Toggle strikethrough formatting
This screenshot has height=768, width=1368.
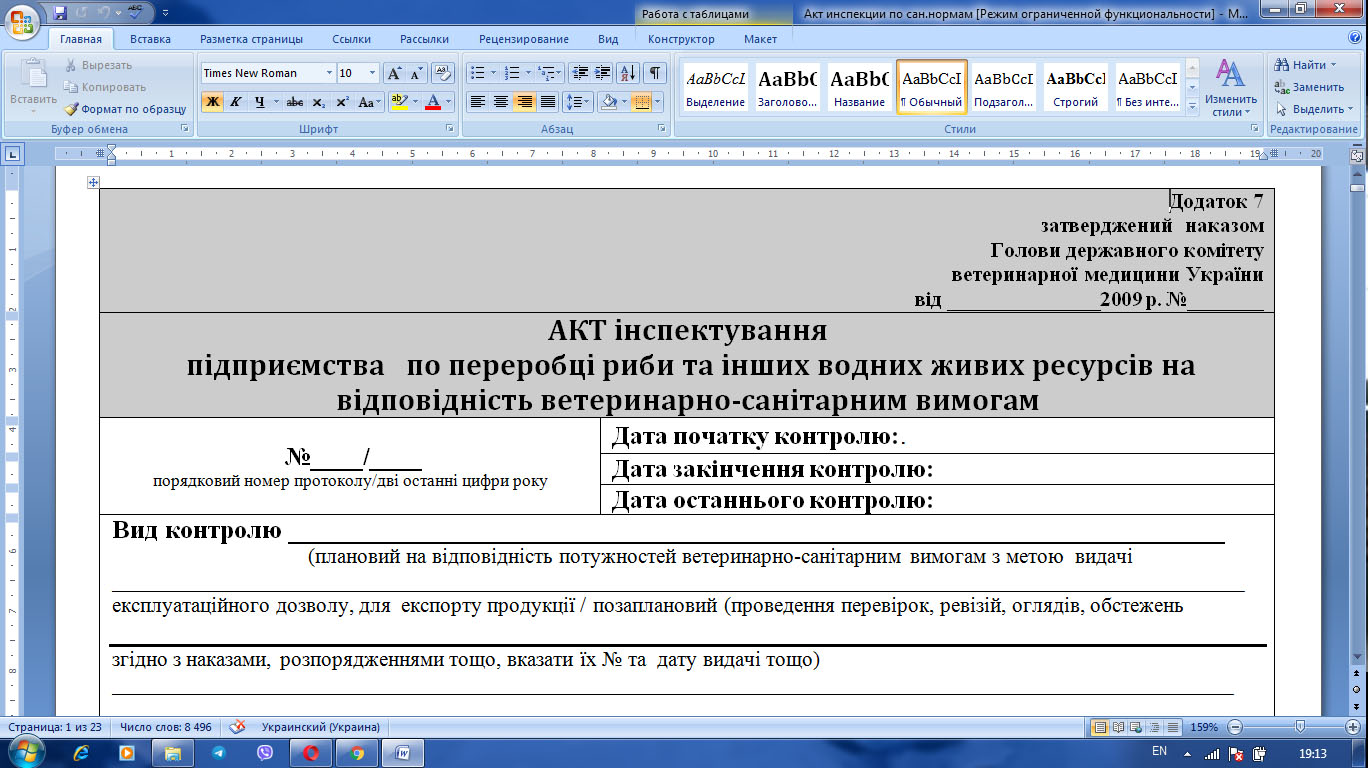pos(294,102)
